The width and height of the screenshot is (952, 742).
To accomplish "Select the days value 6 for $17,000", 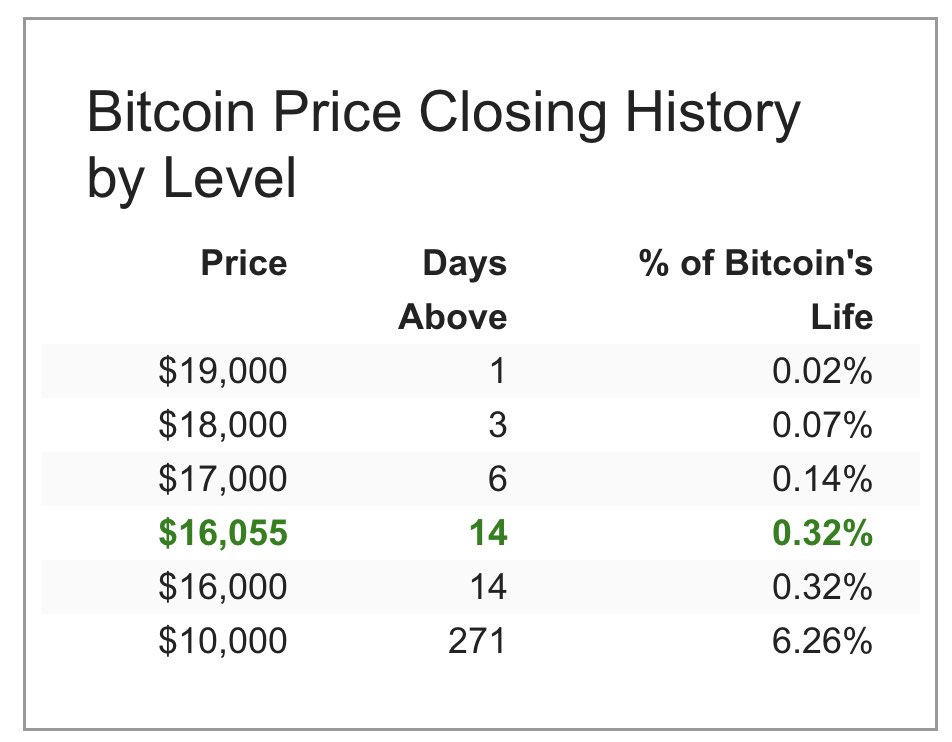I will click(497, 478).
